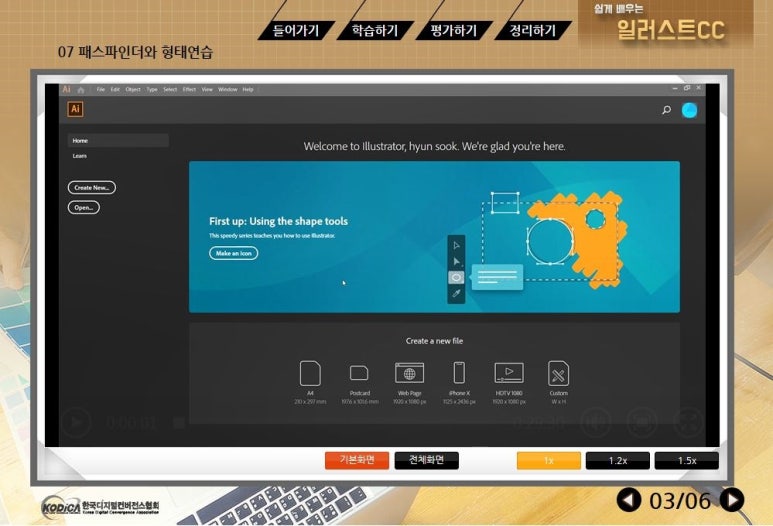Open the 들어가기 section tab
This screenshot has width=773, height=526.
[296, 31]
